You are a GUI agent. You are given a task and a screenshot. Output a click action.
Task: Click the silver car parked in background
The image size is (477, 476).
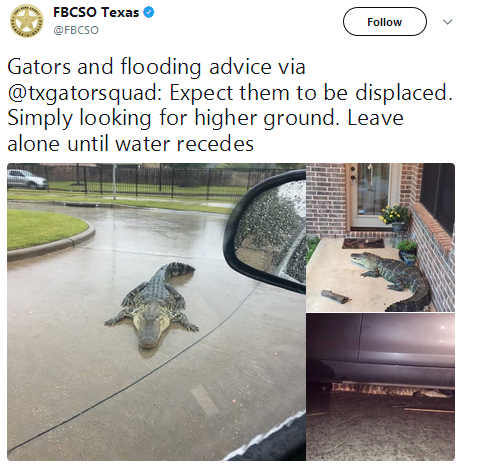coord(27,179)
